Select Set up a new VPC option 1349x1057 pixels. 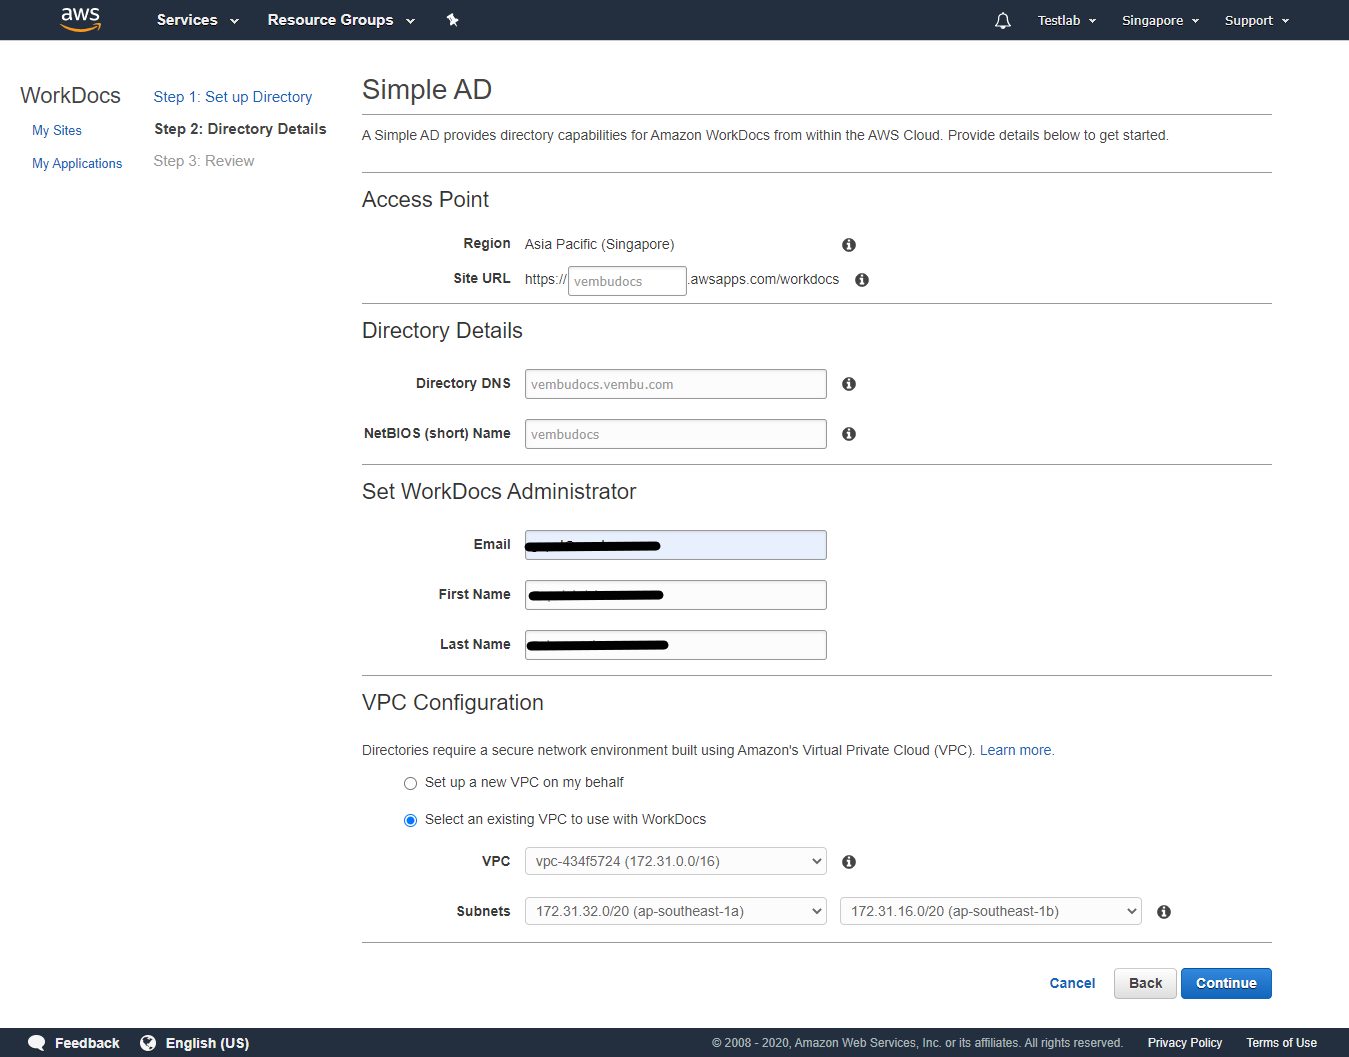click(x=410, y=783)
